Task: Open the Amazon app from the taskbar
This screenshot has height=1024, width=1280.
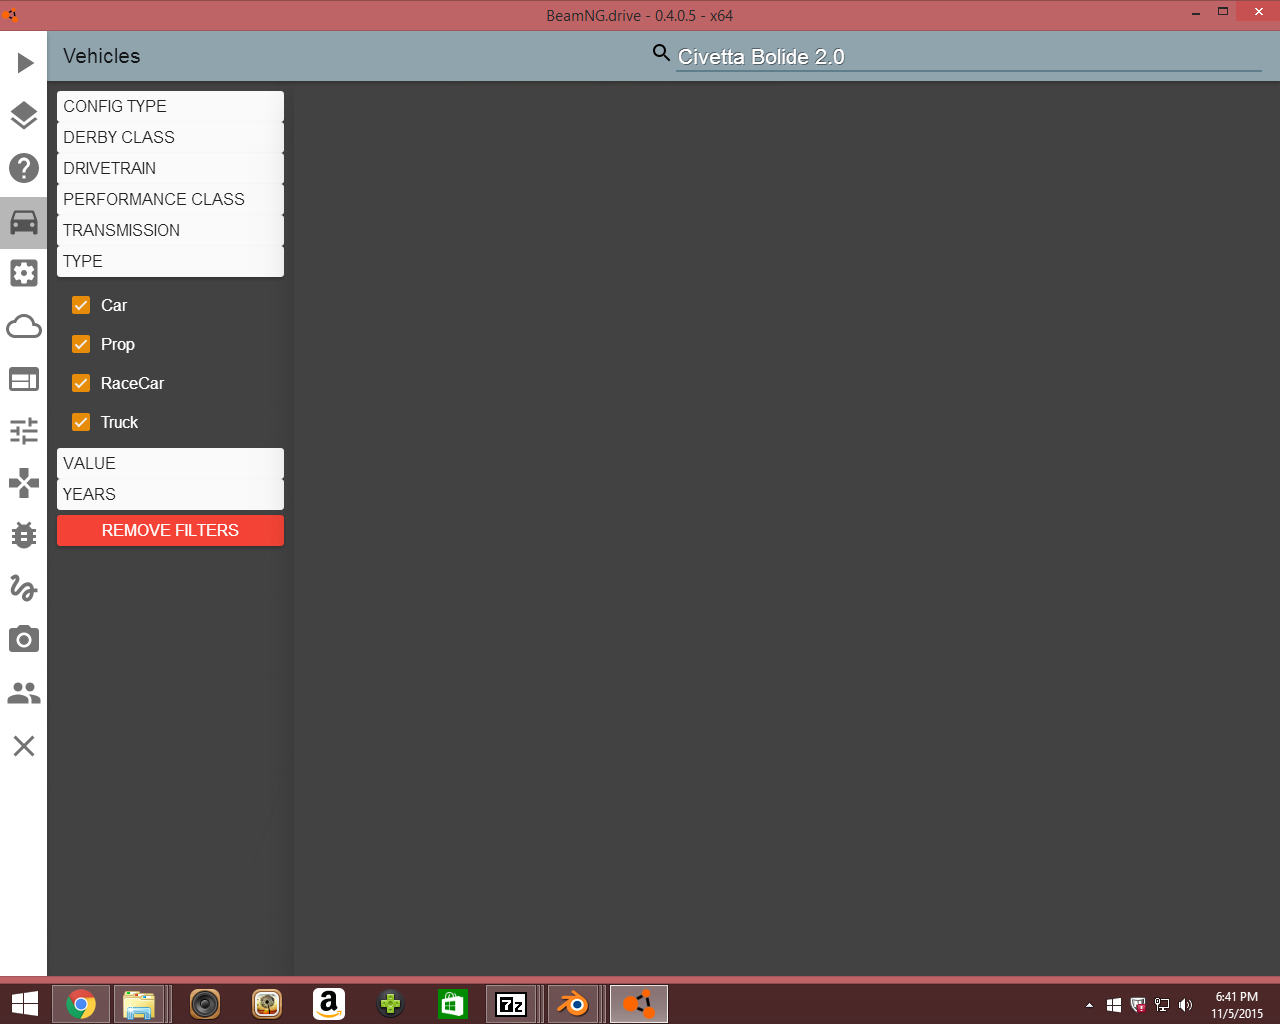Action: pyautogui.click(x=329, y=1004)
